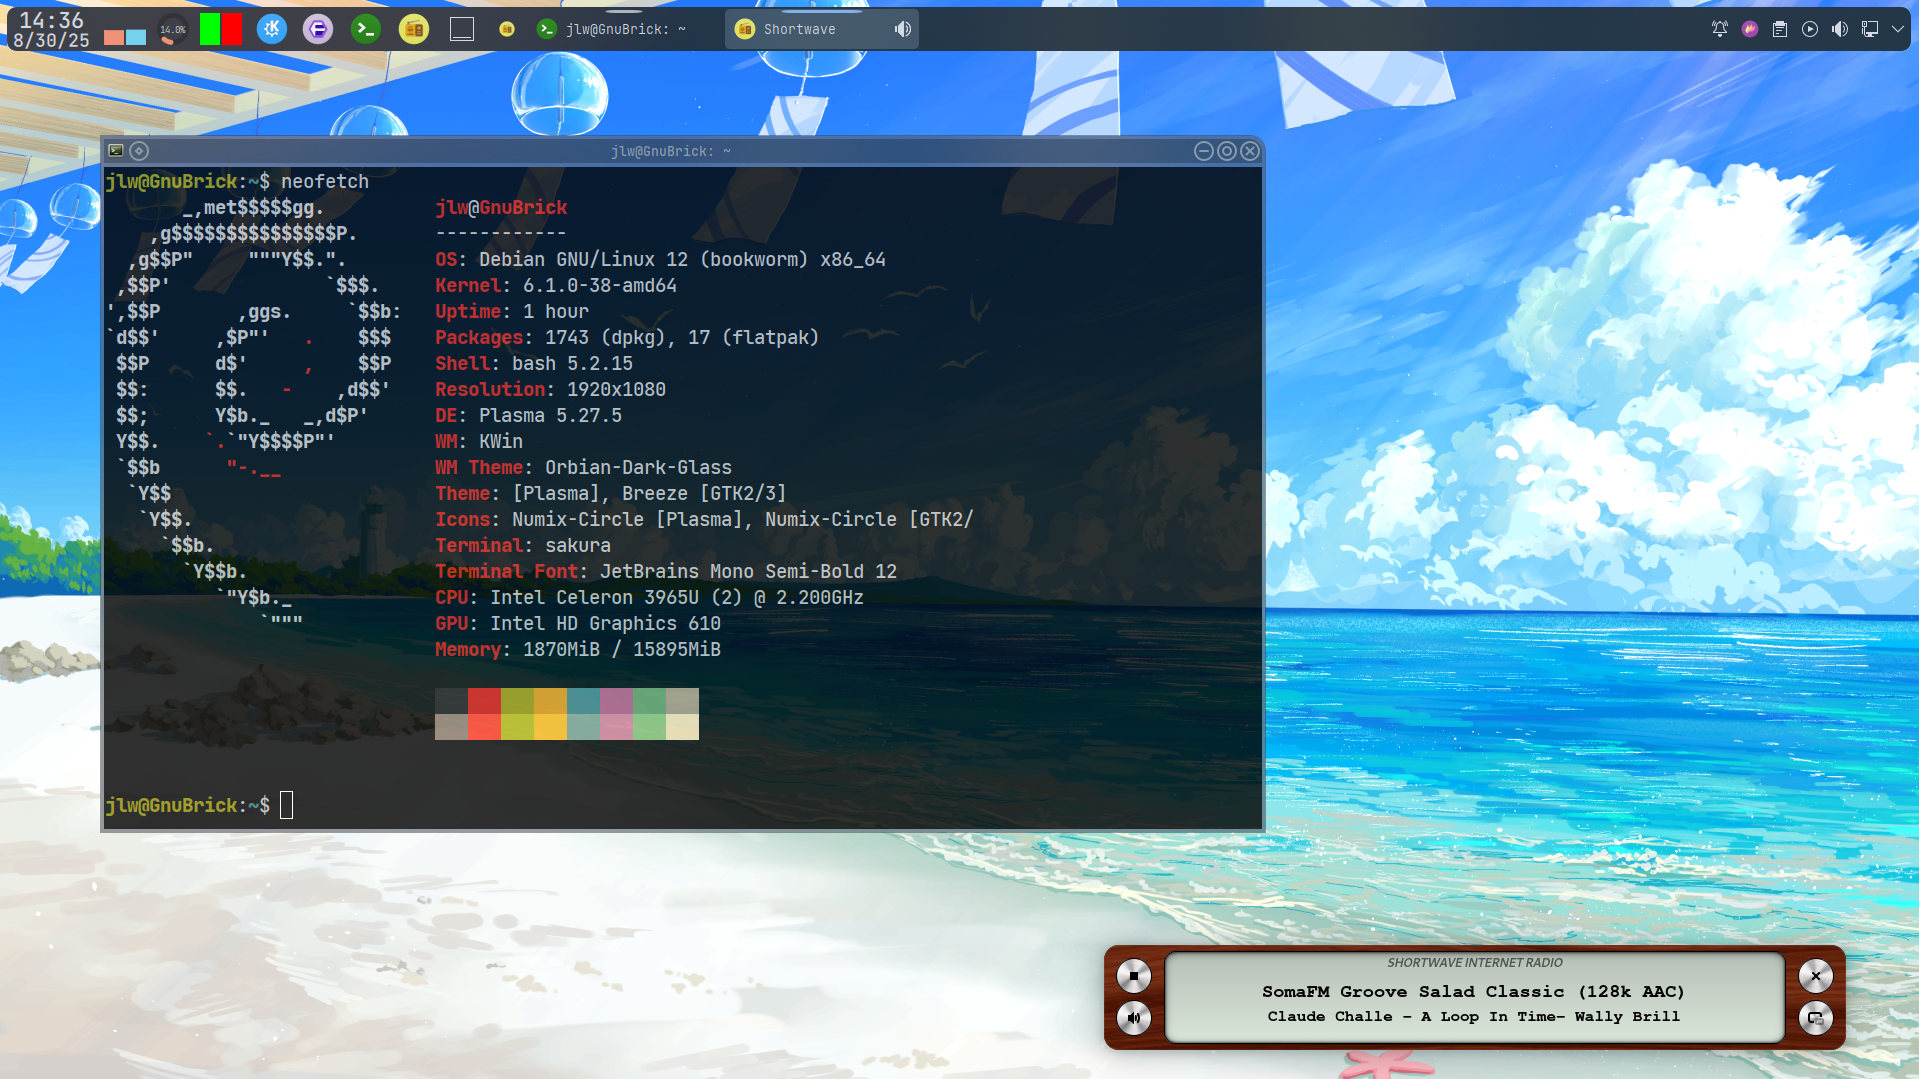Open the clipboard tray icon
This screenshot has height=1079, width=1919.
point(1779,29)
